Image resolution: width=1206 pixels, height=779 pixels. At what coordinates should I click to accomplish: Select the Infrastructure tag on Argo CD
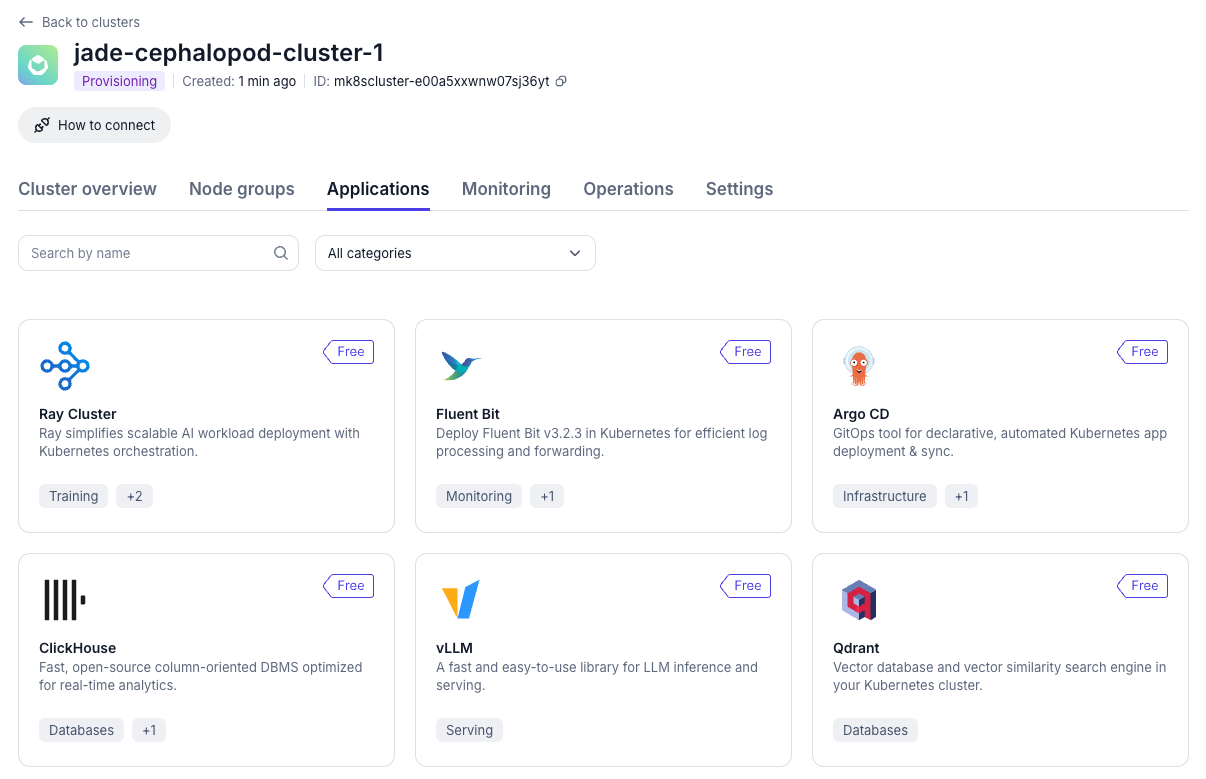tap(884, 496)
